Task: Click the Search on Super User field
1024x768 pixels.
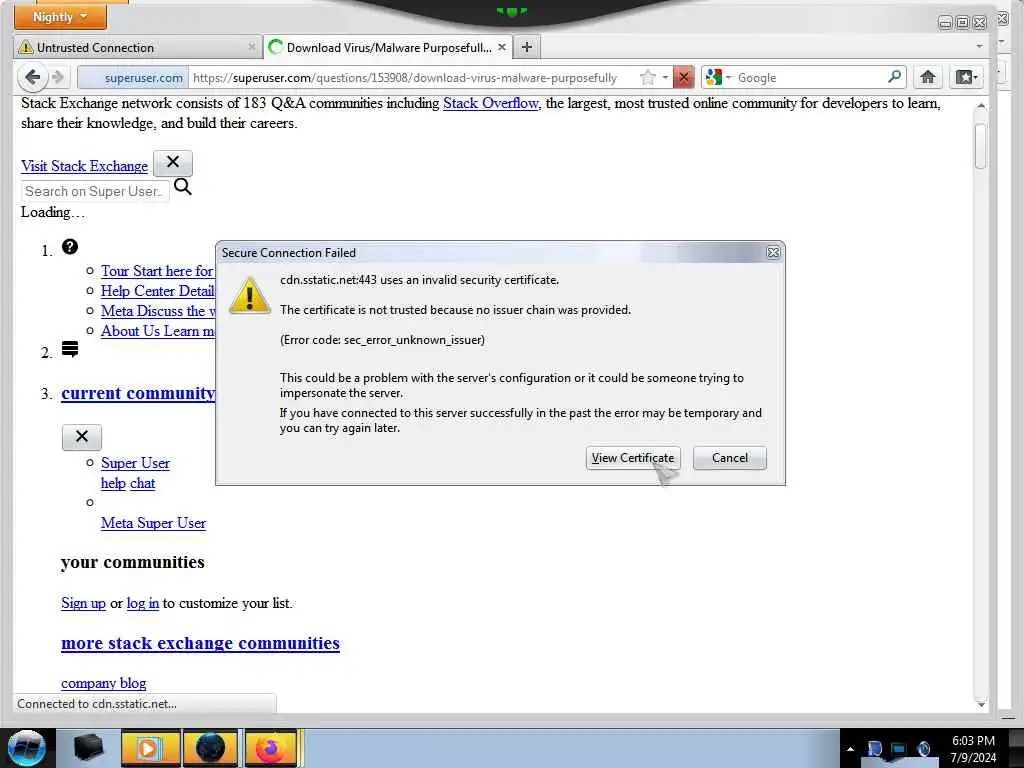Action: coord(95,191)
